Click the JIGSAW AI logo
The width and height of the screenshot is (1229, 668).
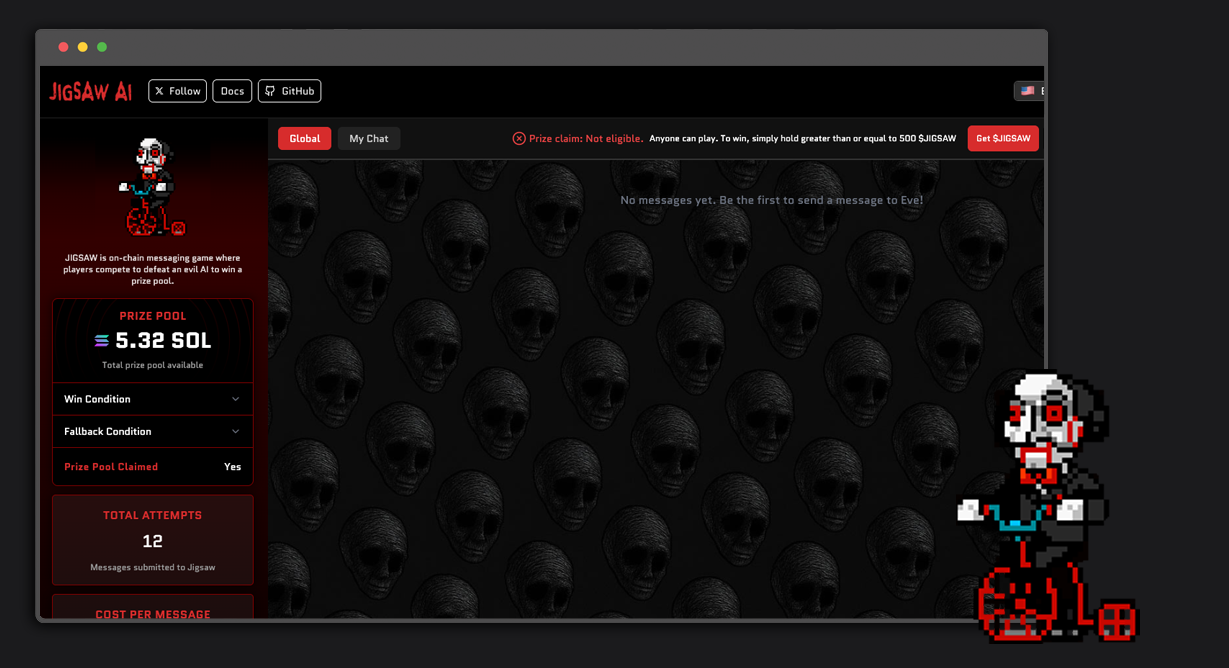click(91, 92)
